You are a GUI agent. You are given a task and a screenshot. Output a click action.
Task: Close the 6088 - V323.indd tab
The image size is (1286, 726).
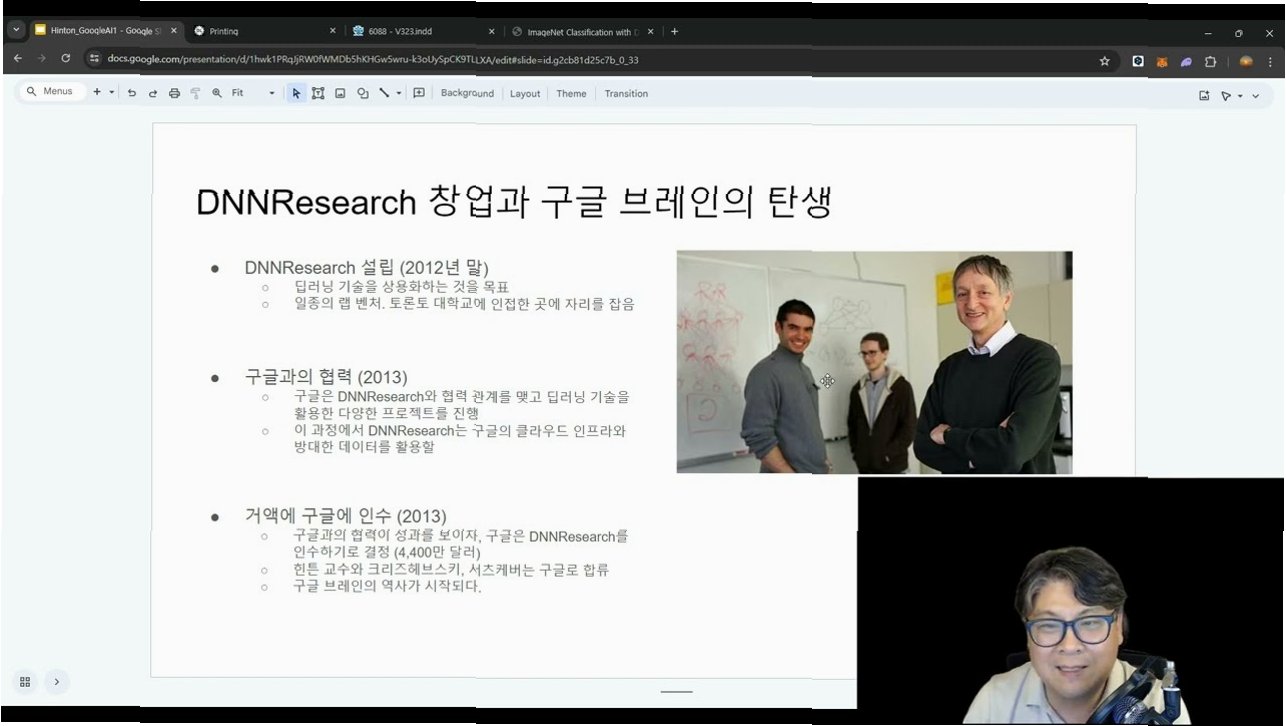[x=492, y=31]
